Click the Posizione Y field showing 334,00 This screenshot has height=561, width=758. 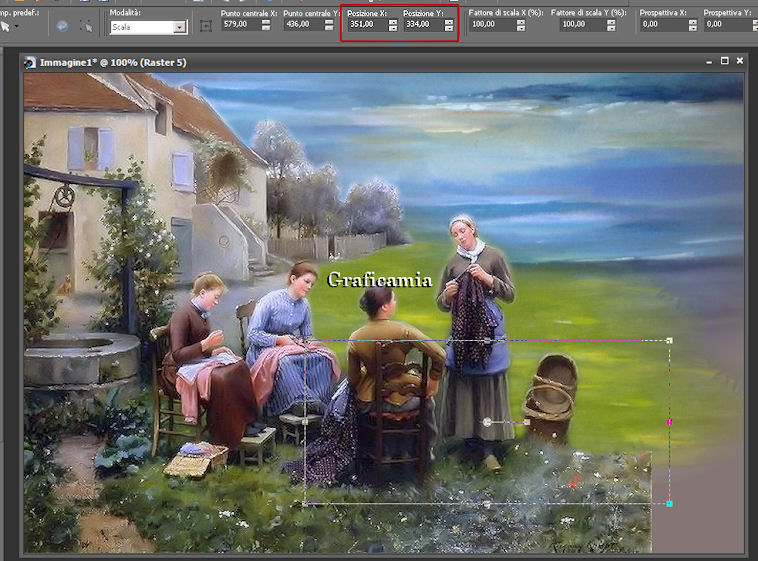click(x=423, y=24)
